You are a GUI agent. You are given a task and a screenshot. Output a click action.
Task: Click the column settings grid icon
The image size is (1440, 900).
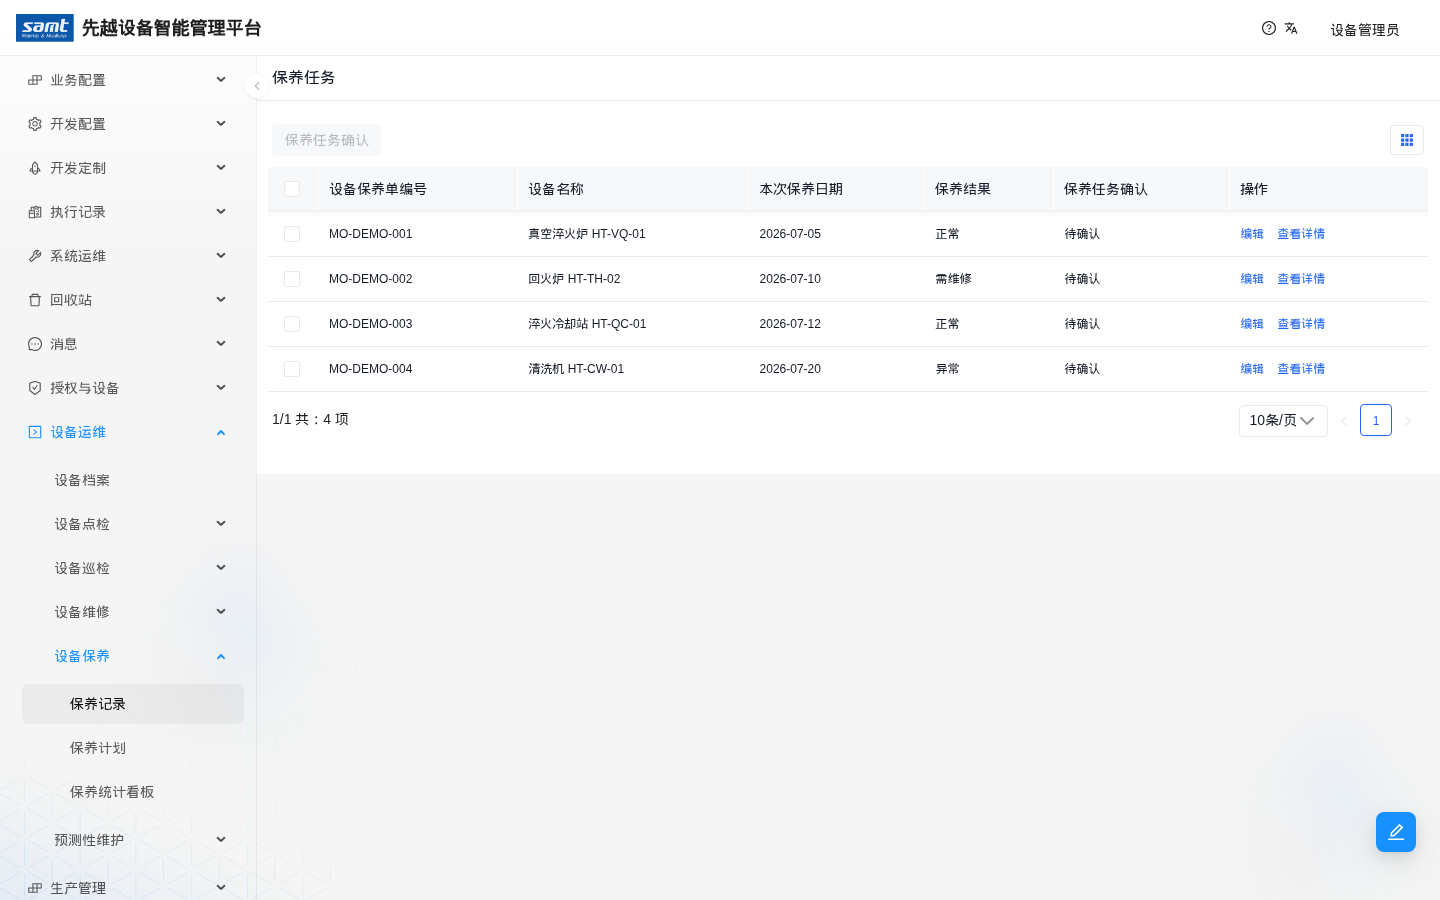(1407, 140)
